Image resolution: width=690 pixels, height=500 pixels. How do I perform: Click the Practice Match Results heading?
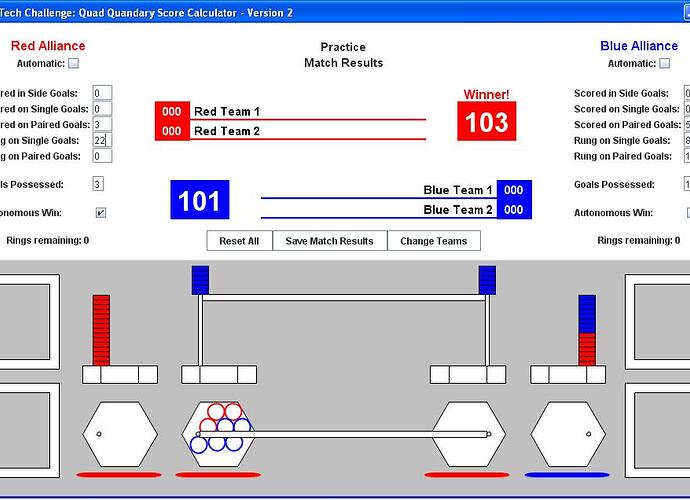pyautogui.click(x=343, y=55)
